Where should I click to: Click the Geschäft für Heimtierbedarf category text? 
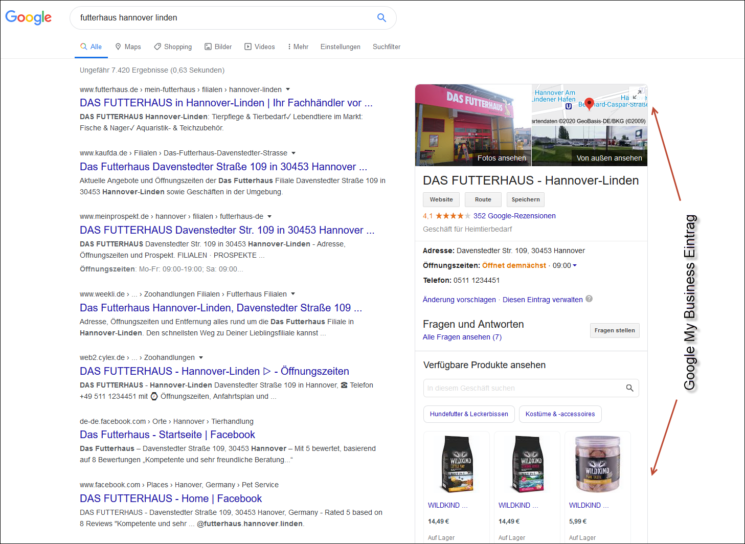click(468, 229)
